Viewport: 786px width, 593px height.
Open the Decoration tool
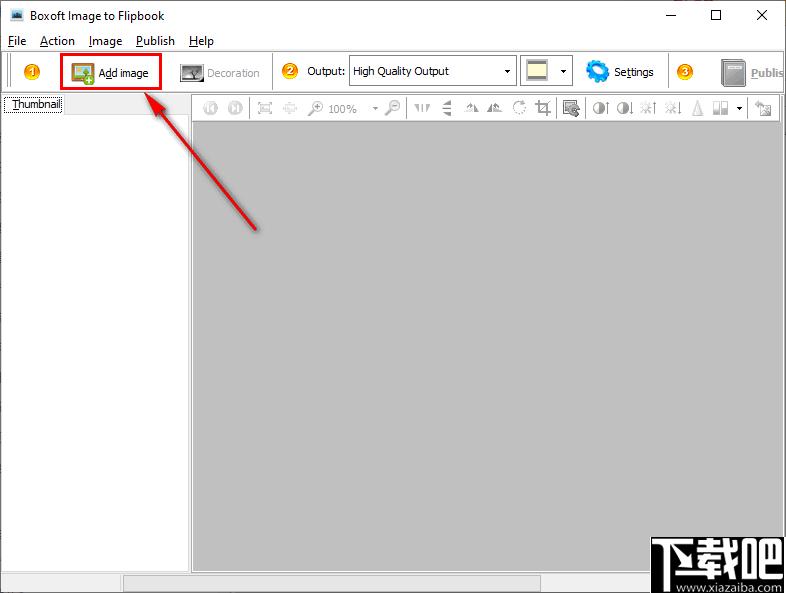point(220,73)
